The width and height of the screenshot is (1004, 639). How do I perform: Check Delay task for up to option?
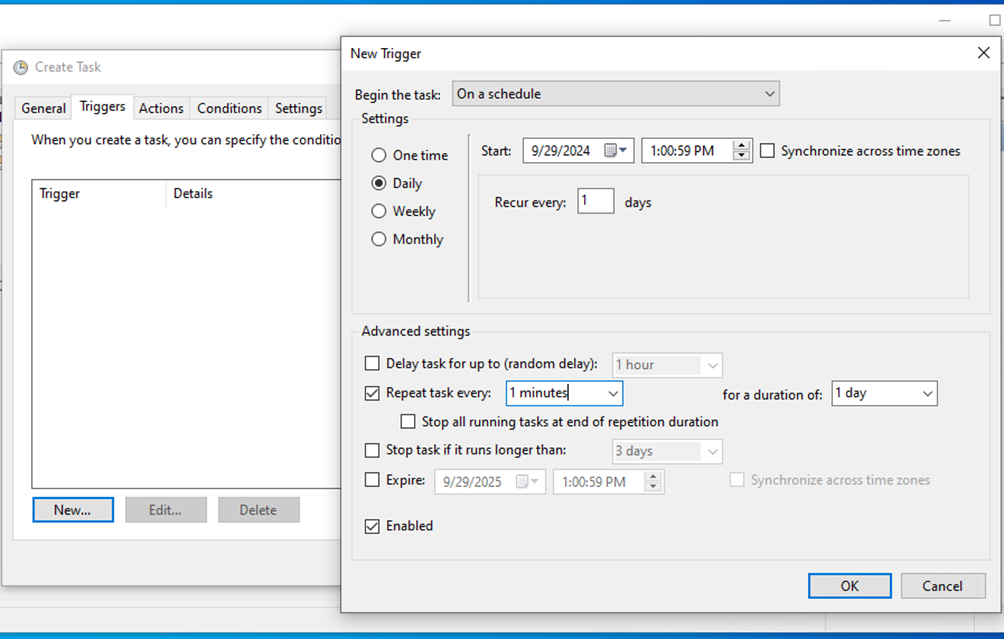click(372, 364)
